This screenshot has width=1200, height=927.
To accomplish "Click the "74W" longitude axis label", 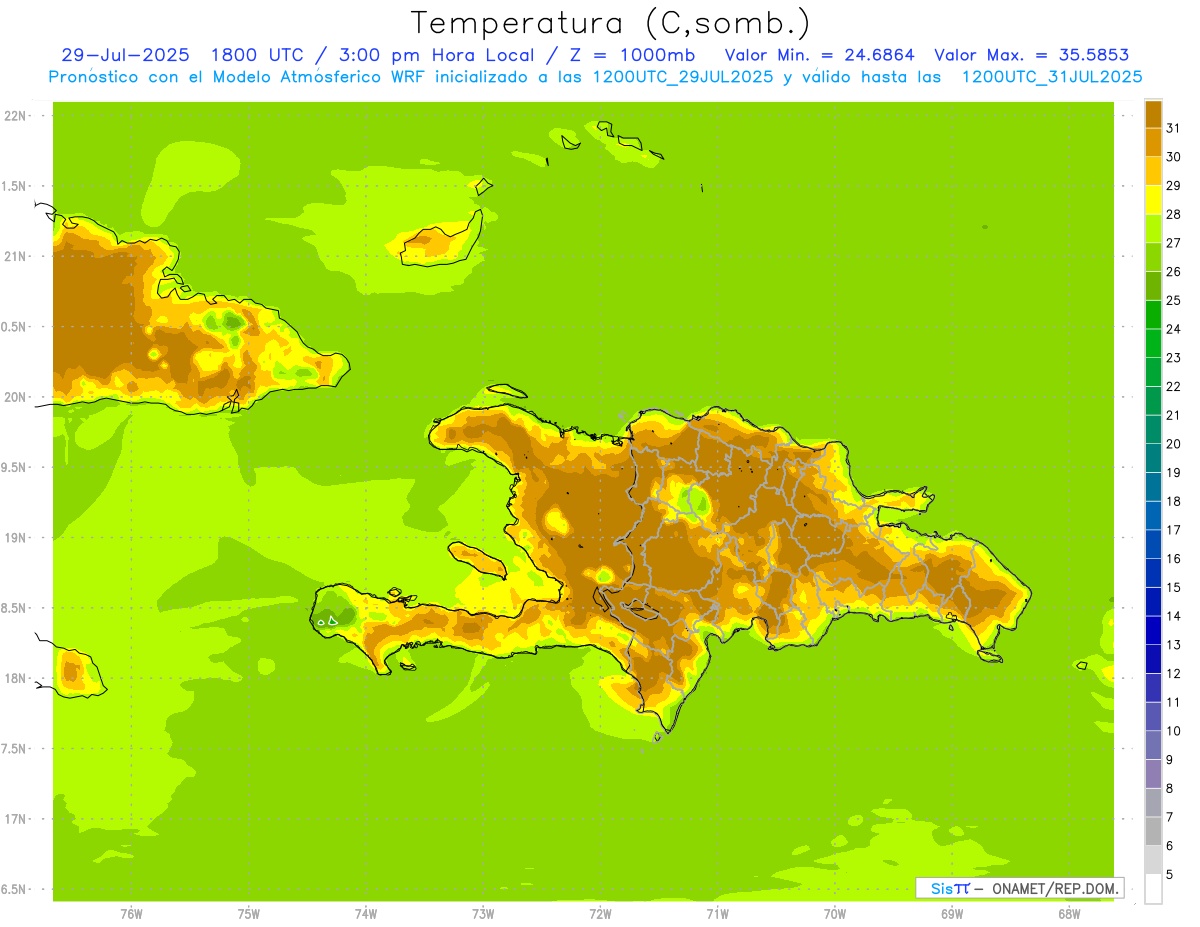I will tap(366, 914).
